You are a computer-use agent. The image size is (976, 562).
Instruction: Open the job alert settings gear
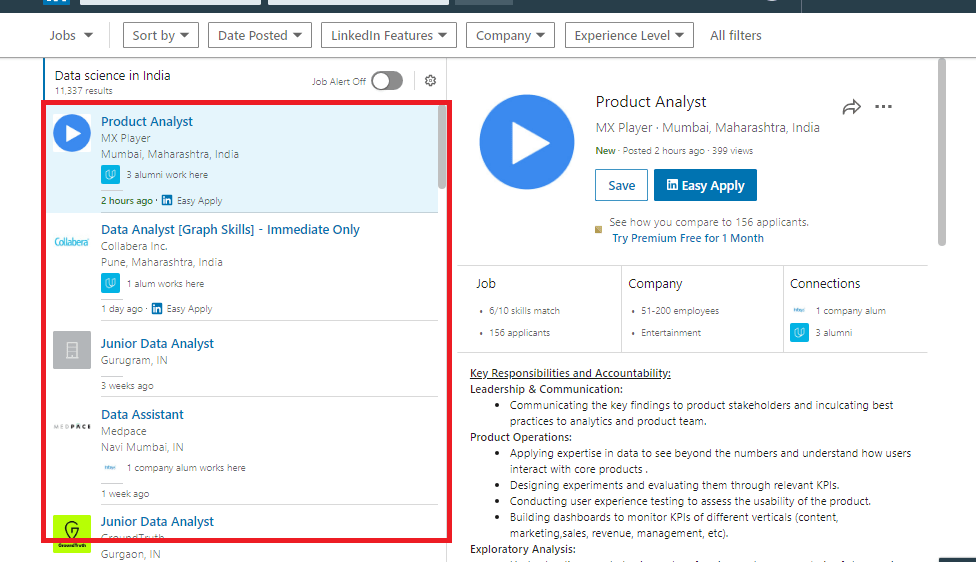click(430, 81)
